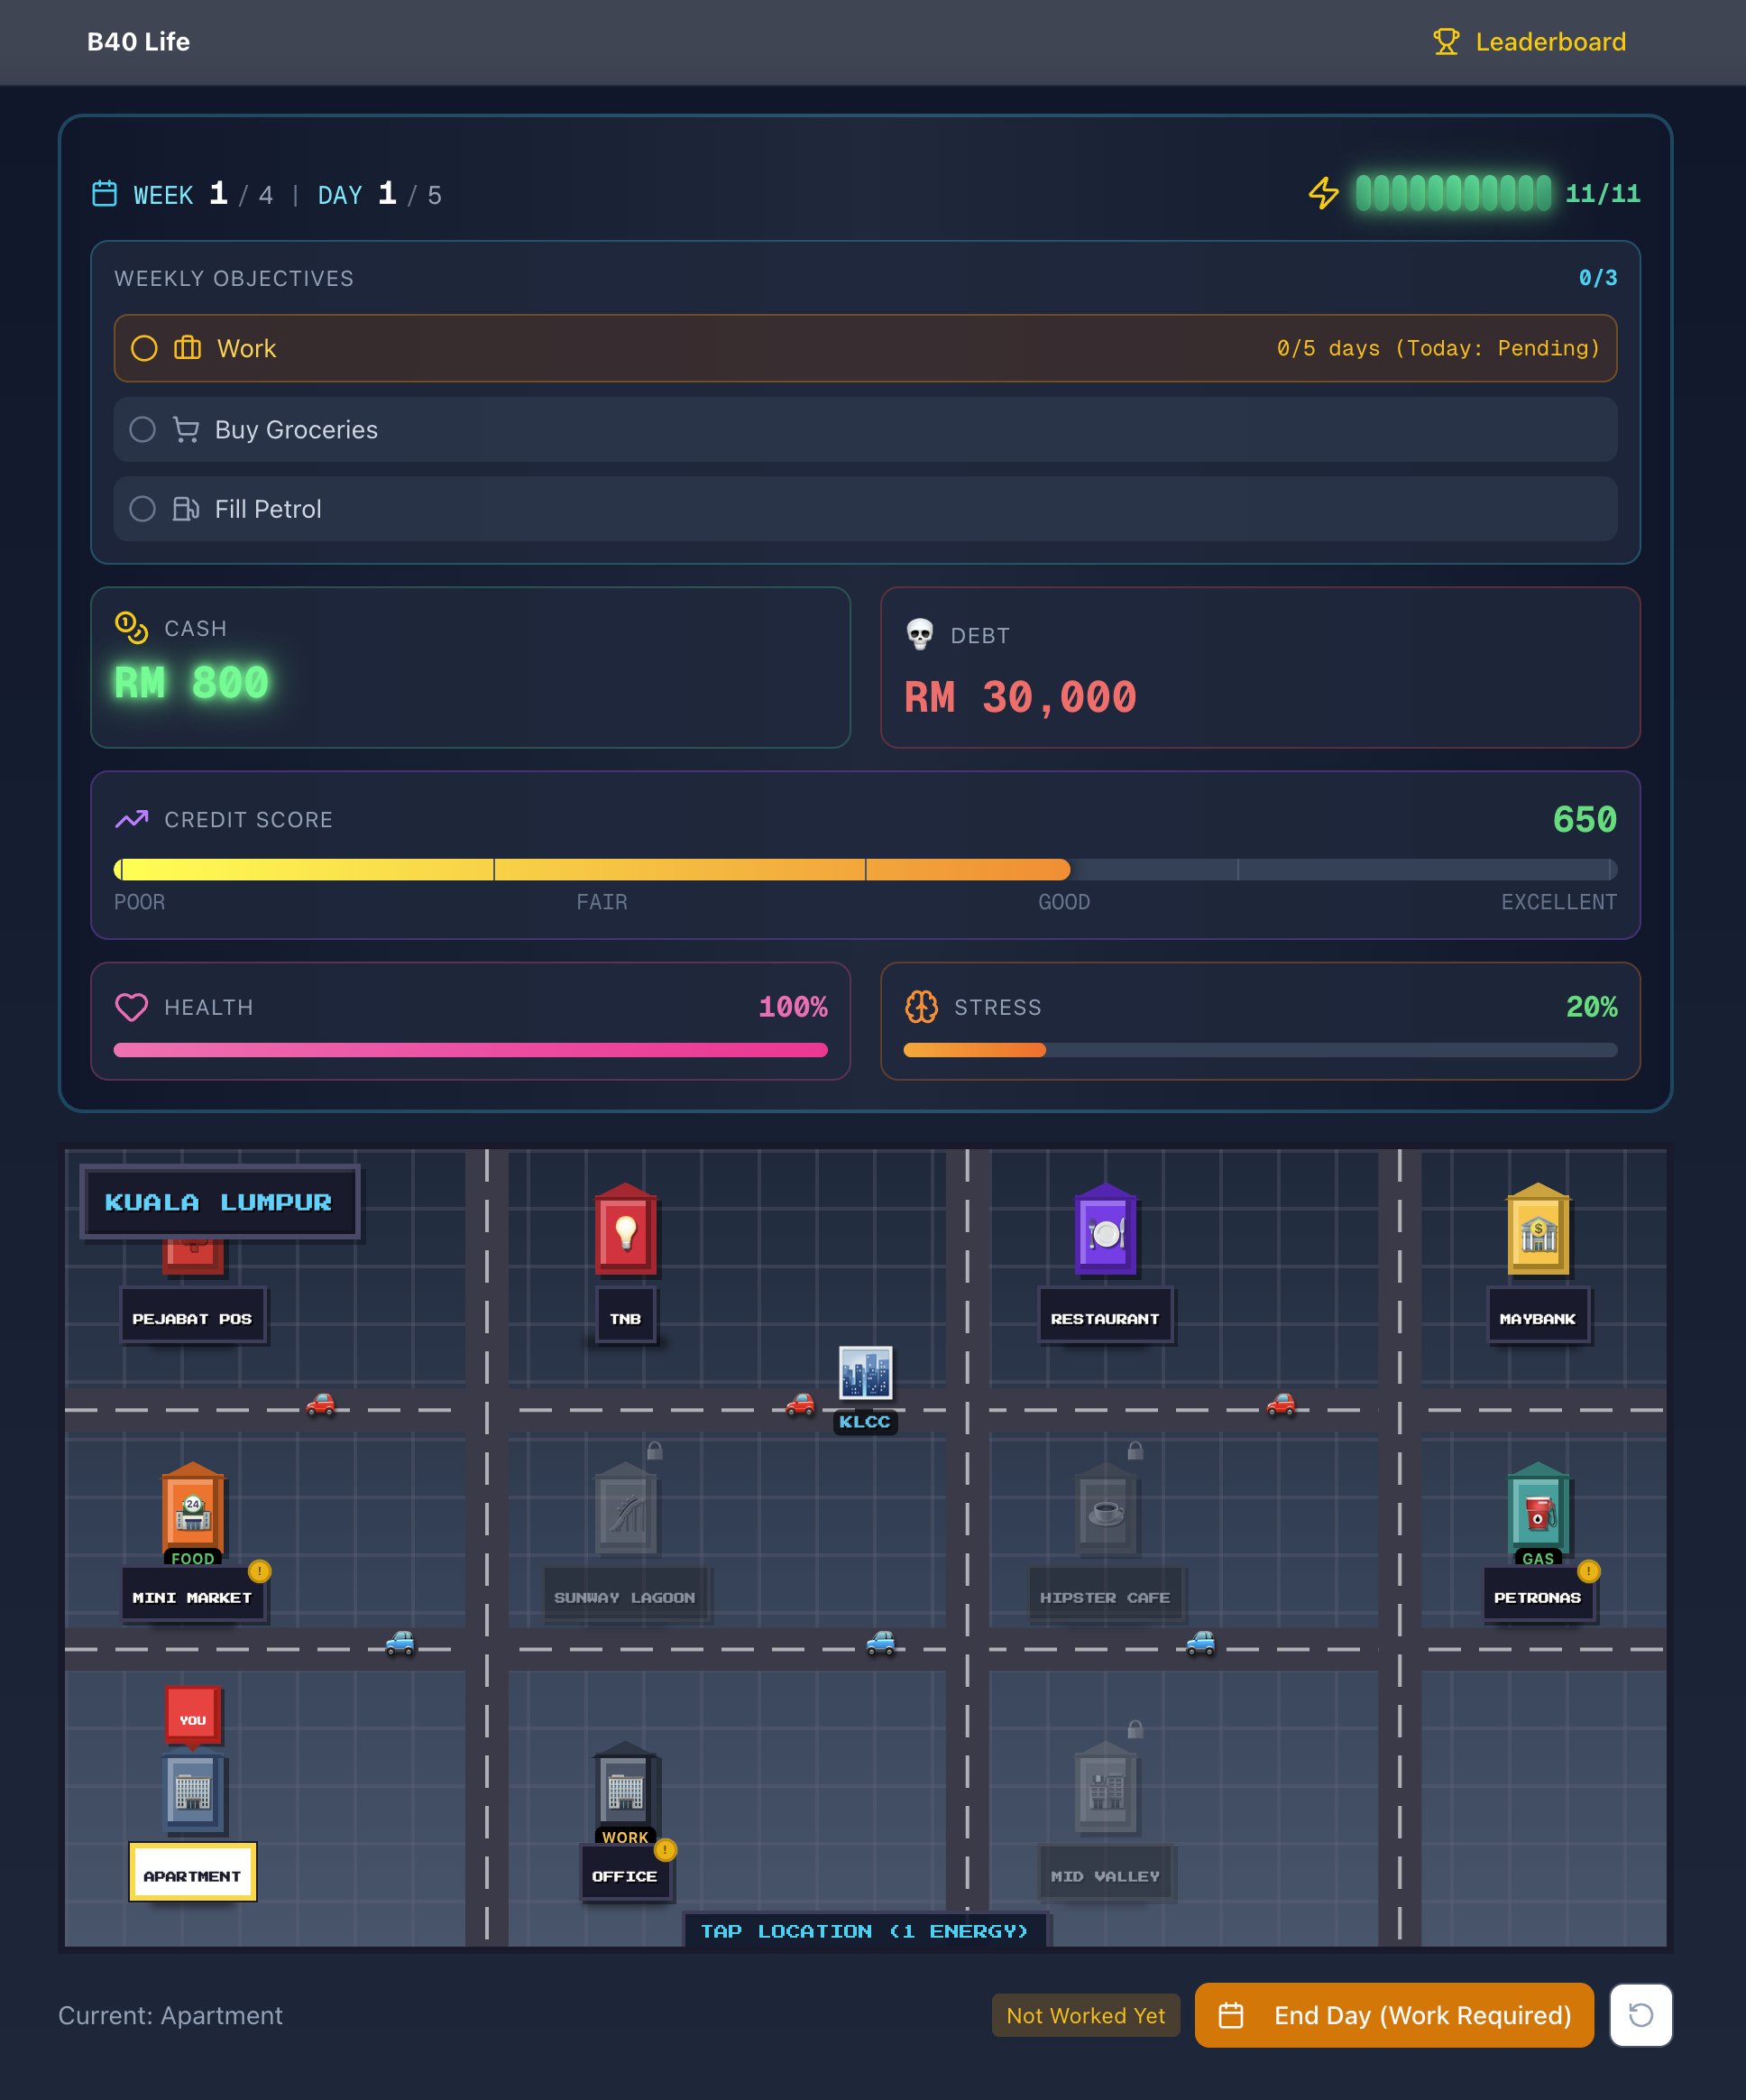1746x2100 pixels.
Task: Select the KLCC skyline icon
Action: pyautogui.click(x=865, y=1372)
